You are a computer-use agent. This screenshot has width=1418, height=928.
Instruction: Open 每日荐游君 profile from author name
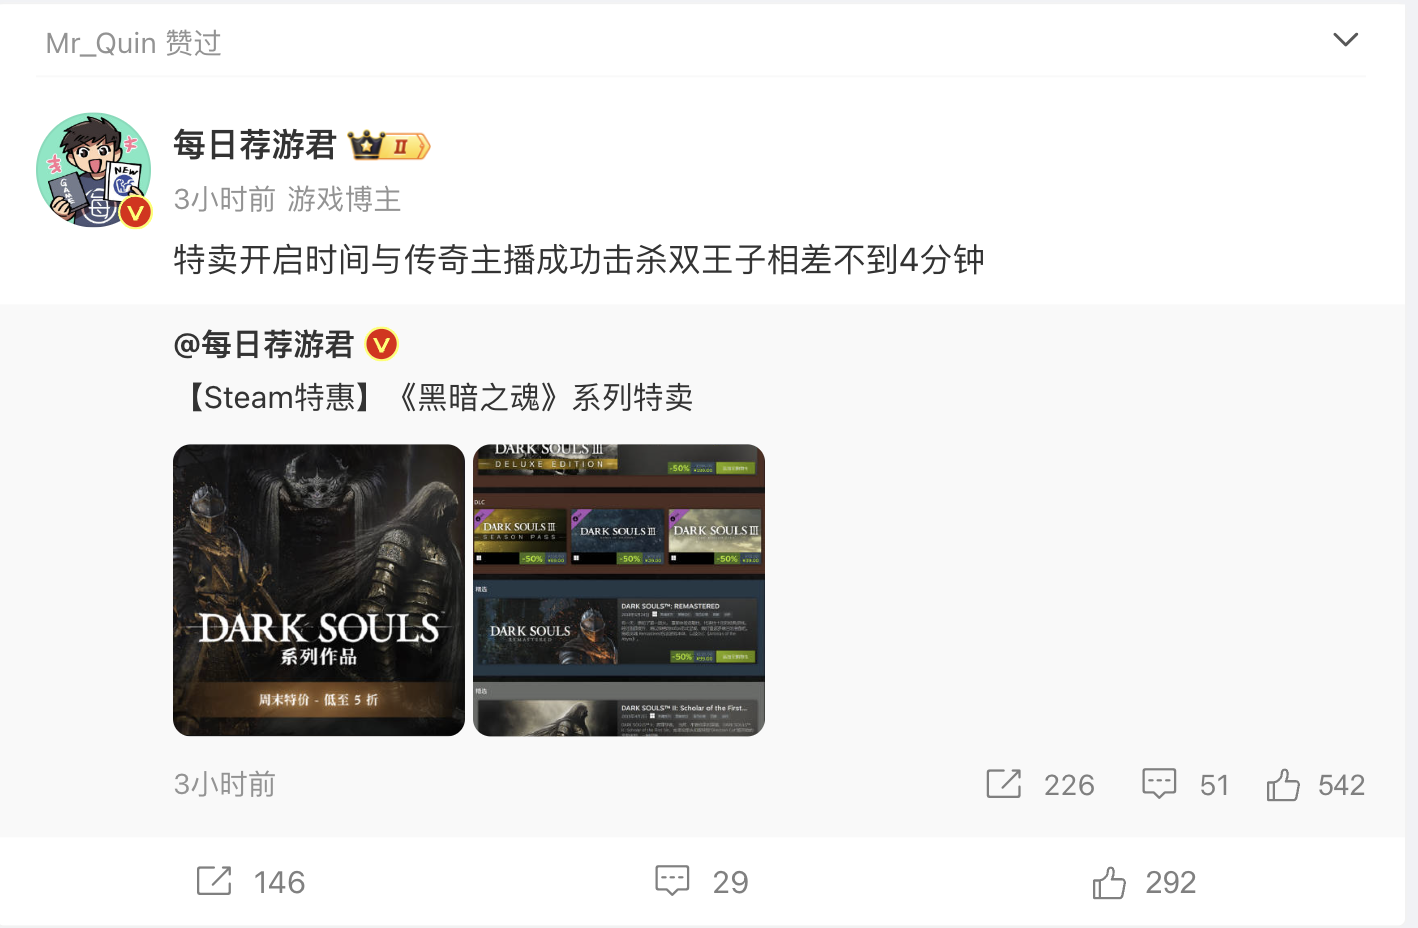pos(255,145)
